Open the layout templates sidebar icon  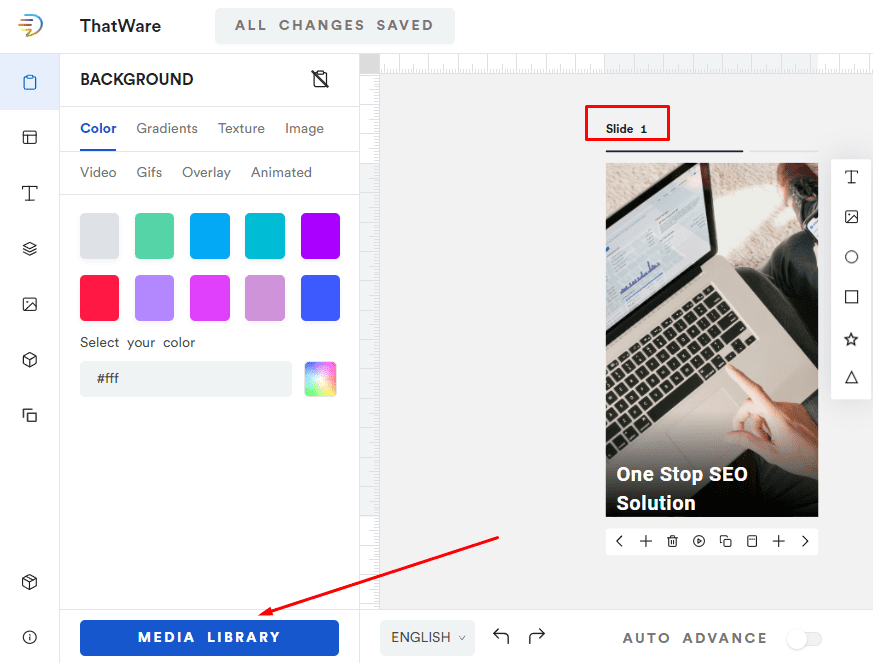[30, 137]
